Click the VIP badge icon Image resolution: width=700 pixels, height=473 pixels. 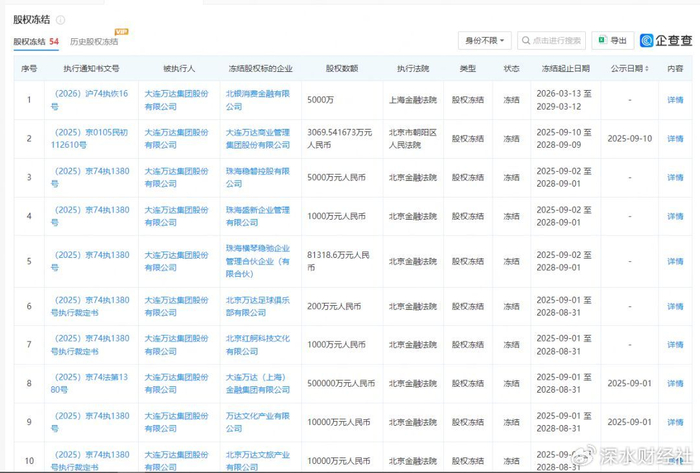click(121, 32)
